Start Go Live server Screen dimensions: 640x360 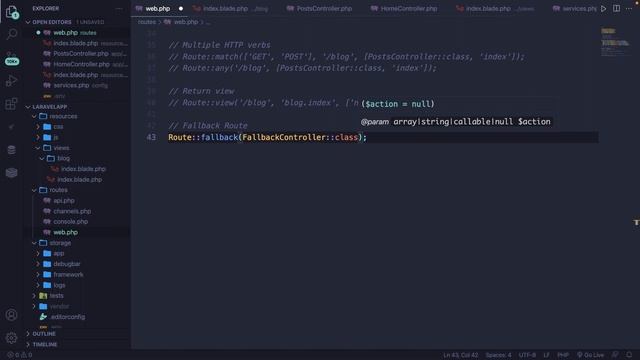[x=590, y=355]
